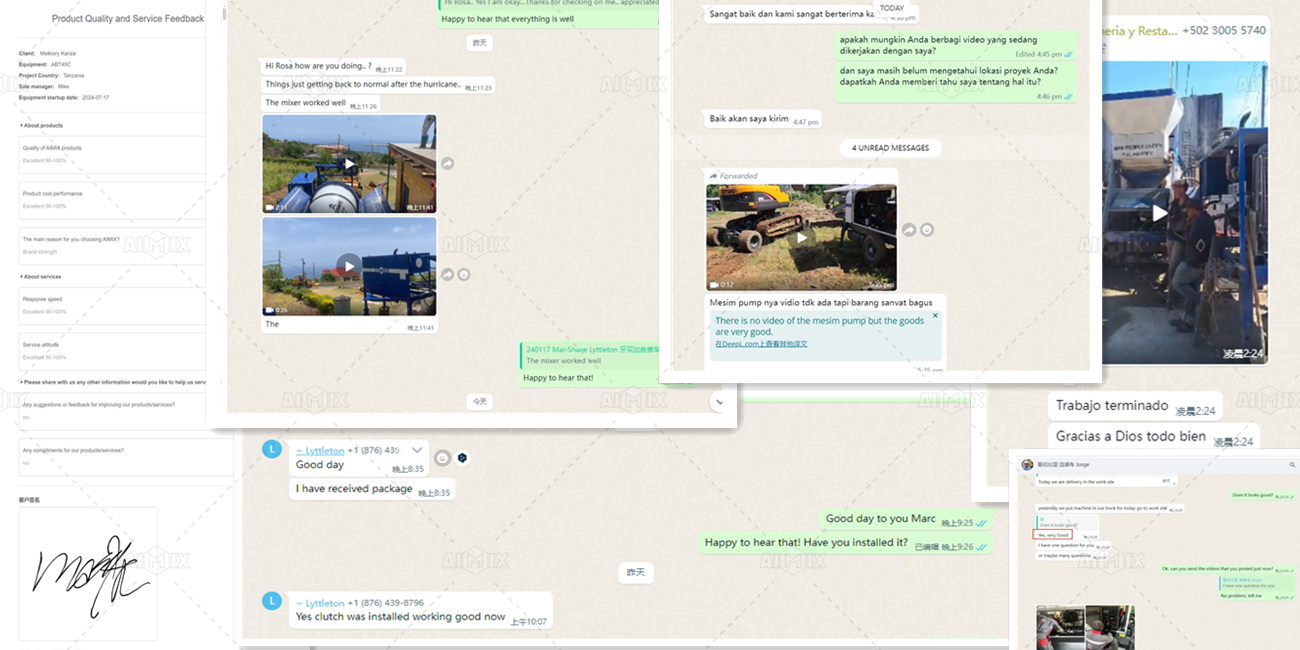Click Jorge's profile picture in chat header
Screen dimensions: 1300x650
tap(1027, 464)
